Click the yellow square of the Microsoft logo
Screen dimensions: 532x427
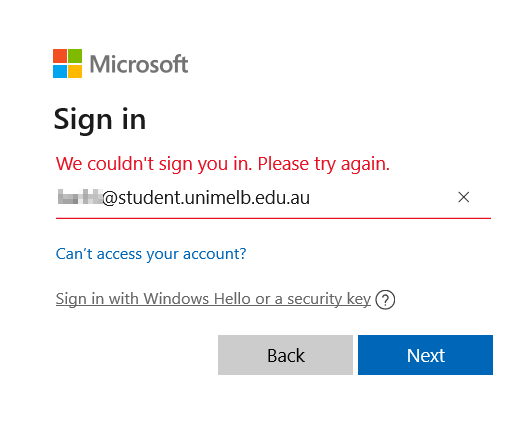(75, 71)
